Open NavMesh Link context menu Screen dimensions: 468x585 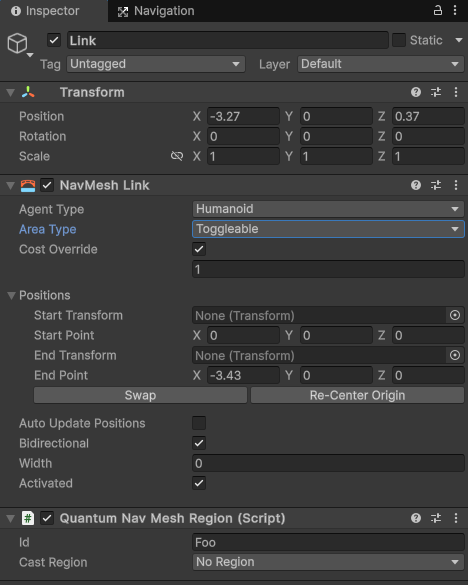pos(456,185)
